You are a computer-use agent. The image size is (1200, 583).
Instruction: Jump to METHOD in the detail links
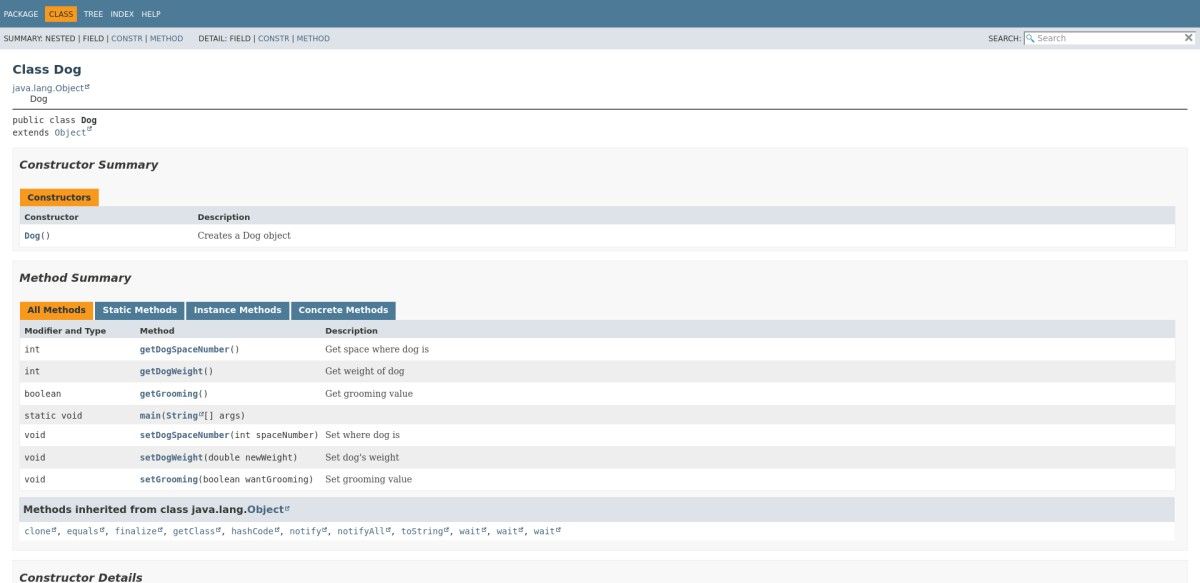point(313,38)
